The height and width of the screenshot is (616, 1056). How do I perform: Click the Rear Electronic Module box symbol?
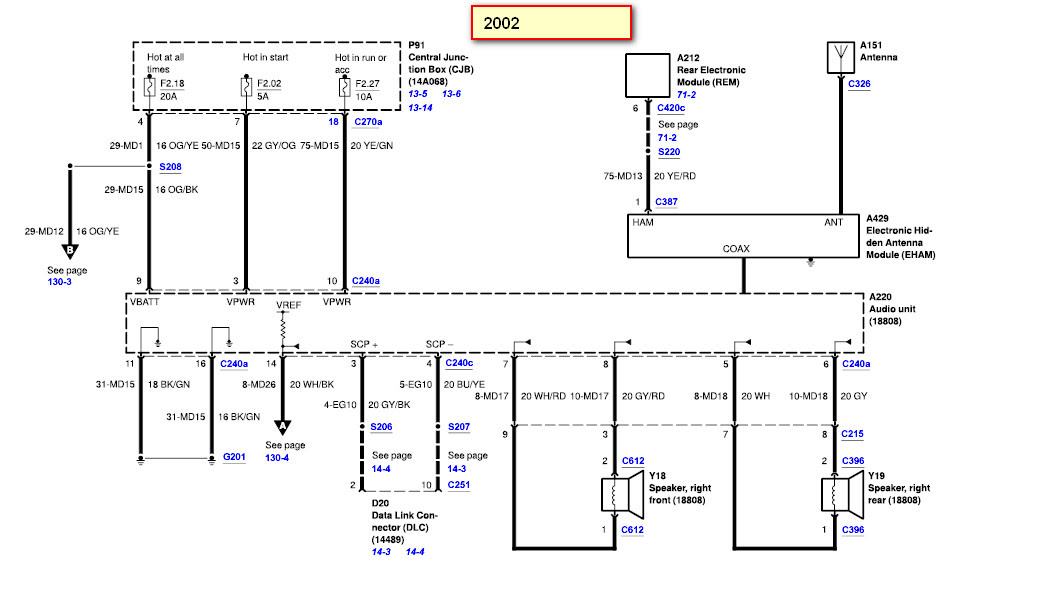(x=648, y=75)
